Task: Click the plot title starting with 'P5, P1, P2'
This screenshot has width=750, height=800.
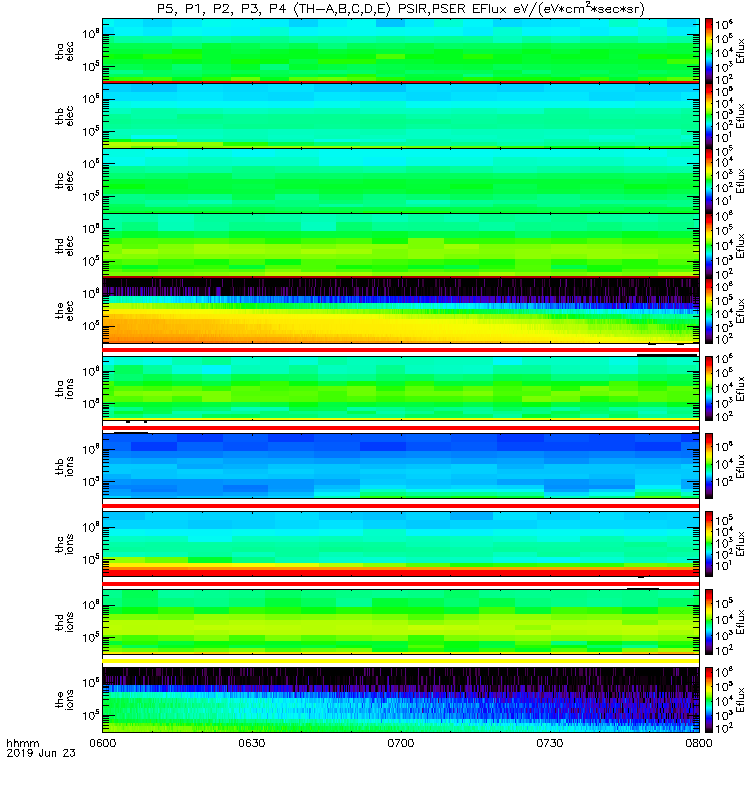Action: [x=401, y=9]
